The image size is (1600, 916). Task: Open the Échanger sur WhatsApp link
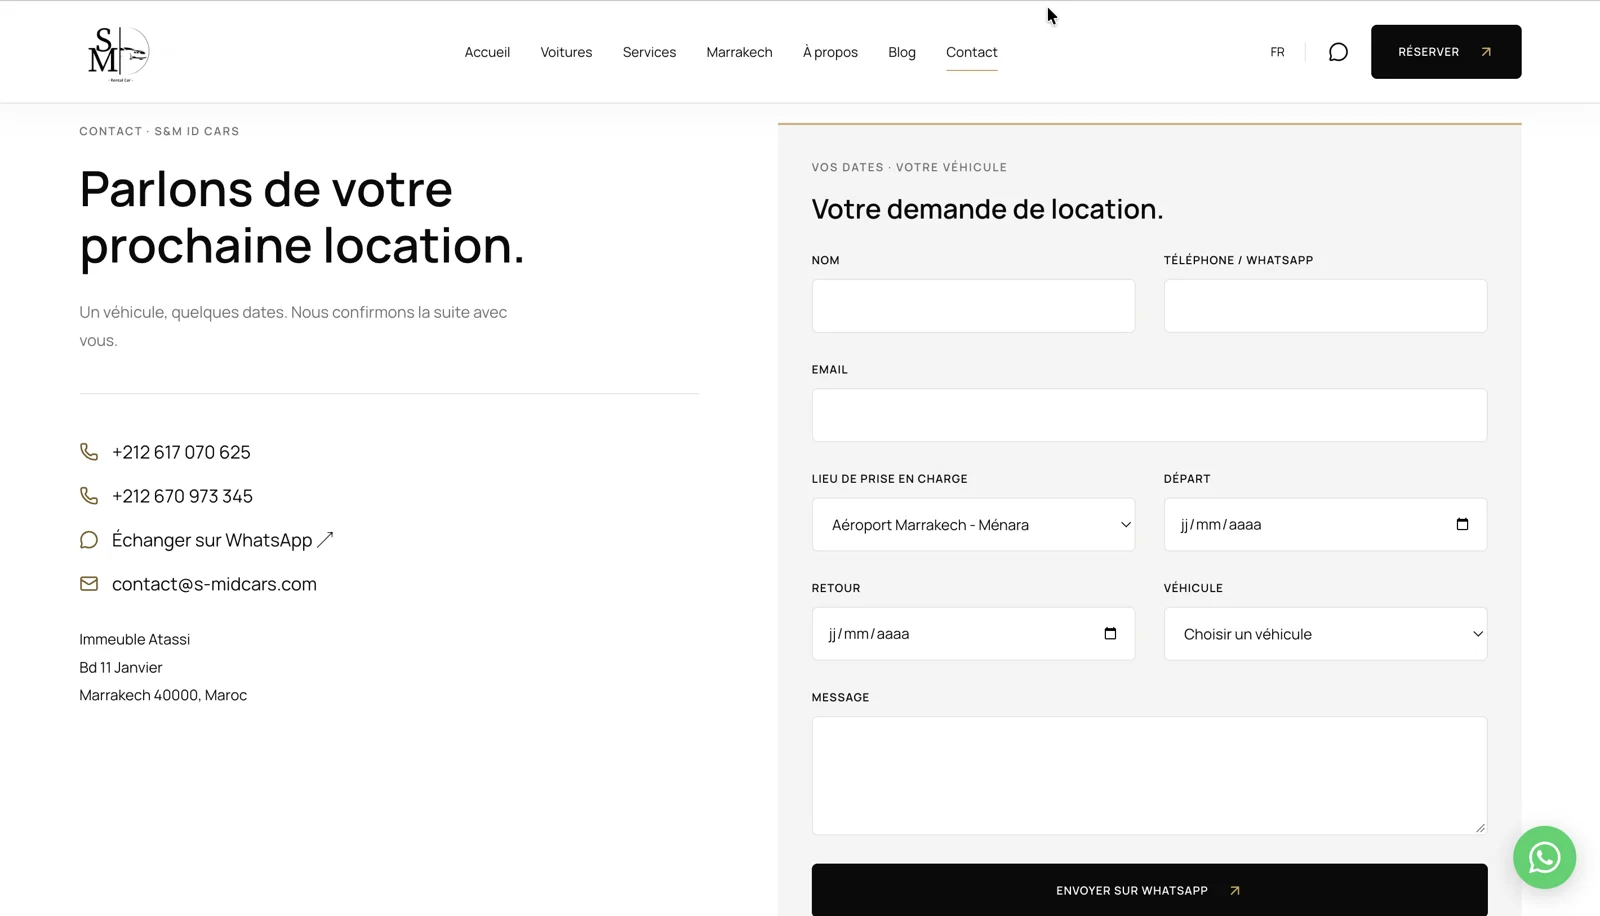click(x=222, y=540)
